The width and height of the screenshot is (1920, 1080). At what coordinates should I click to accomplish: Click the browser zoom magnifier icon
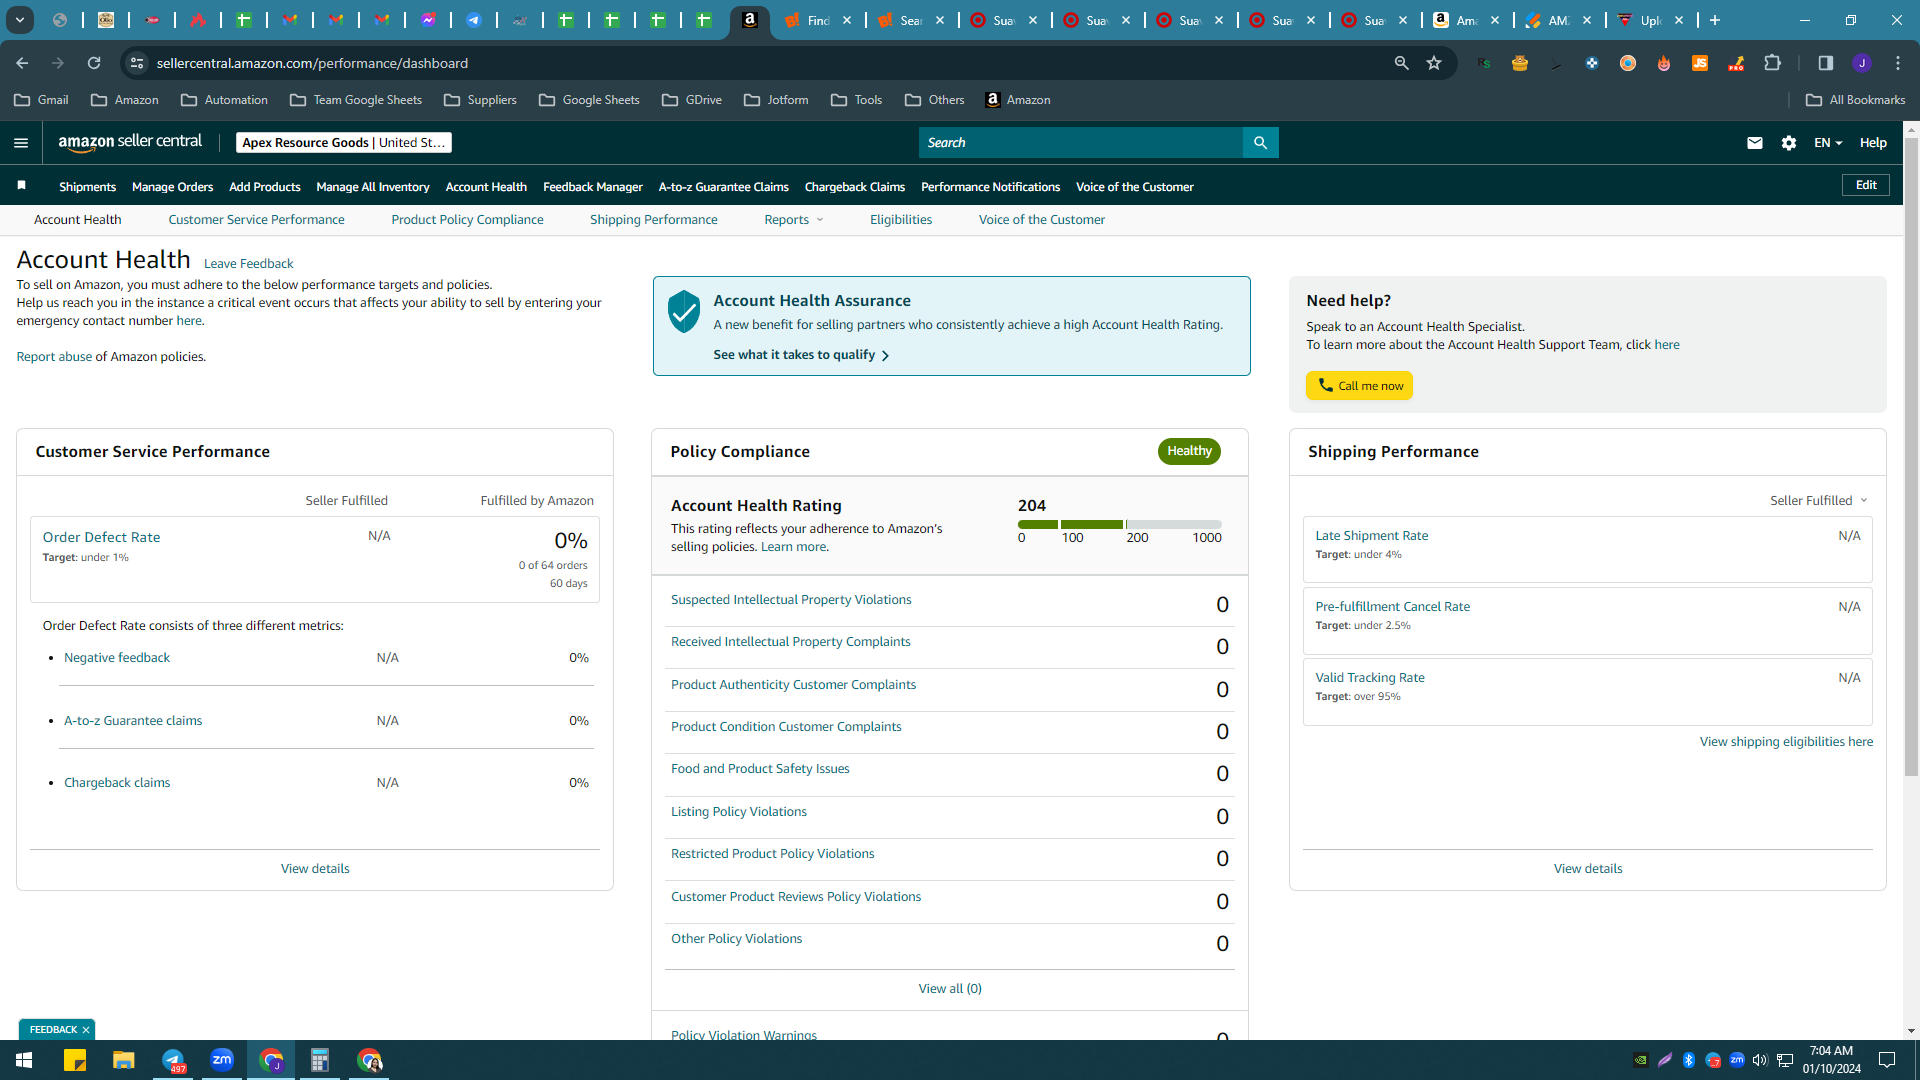[1401, 63]
